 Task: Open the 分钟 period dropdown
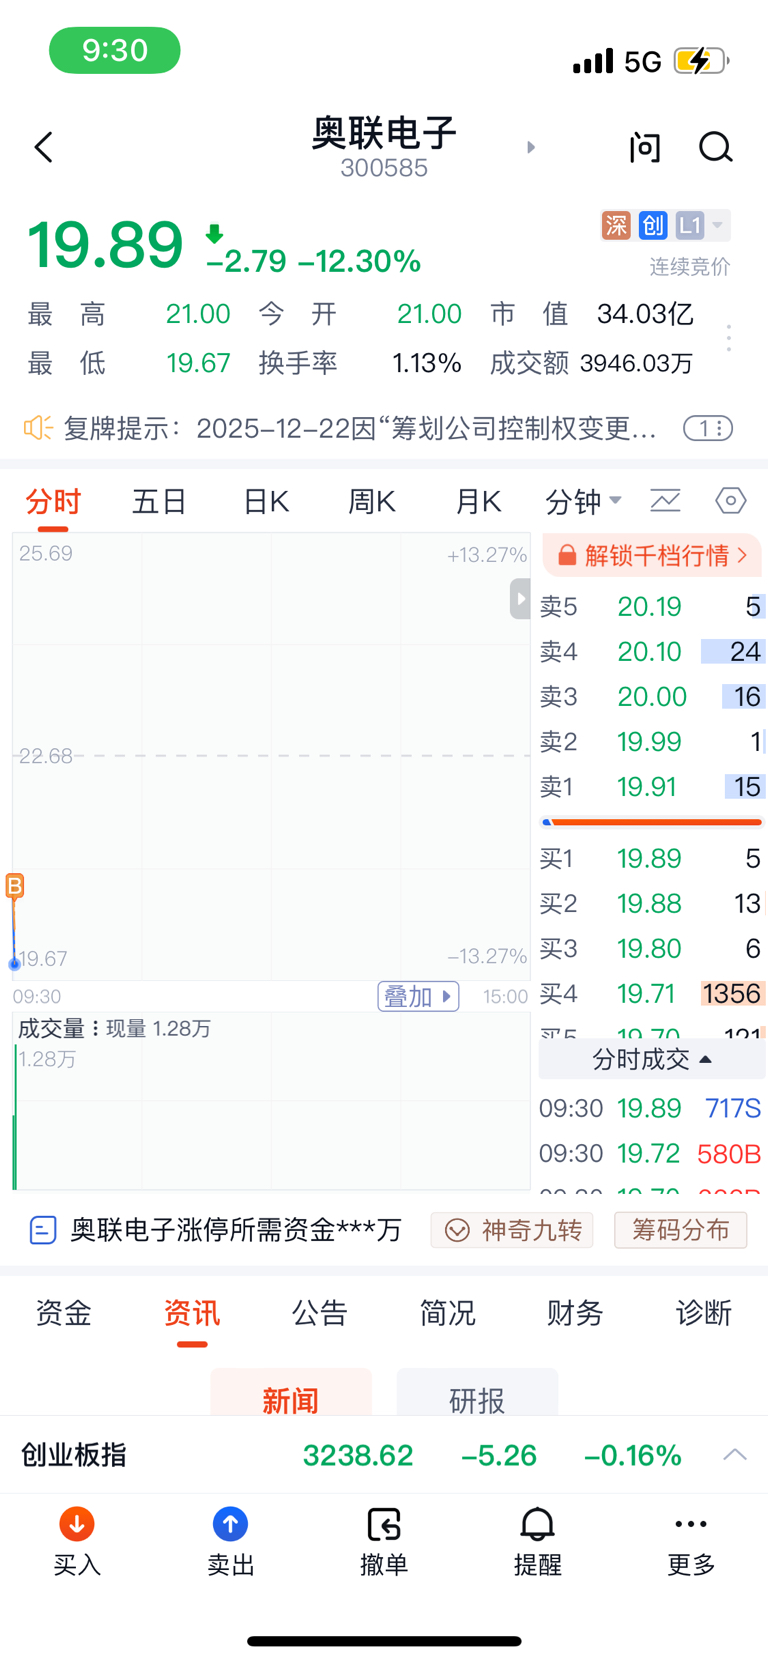(x=583, y=501)
